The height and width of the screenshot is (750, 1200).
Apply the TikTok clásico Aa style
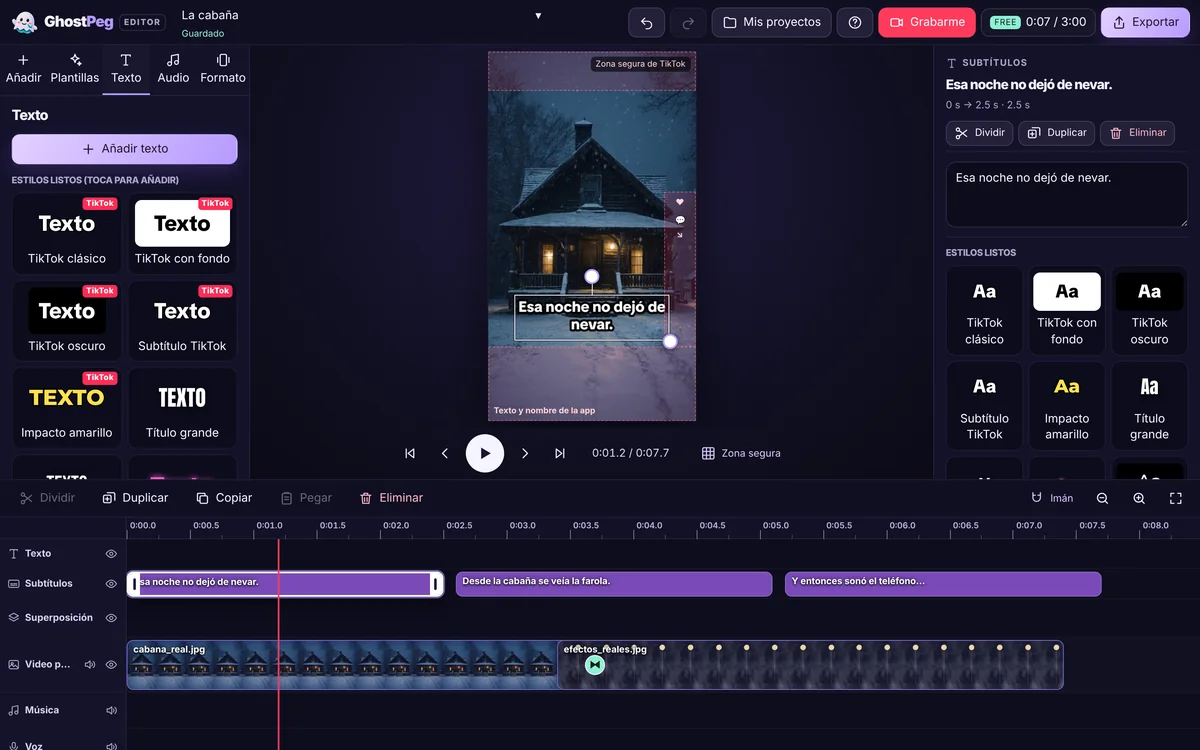coord(984,311)
